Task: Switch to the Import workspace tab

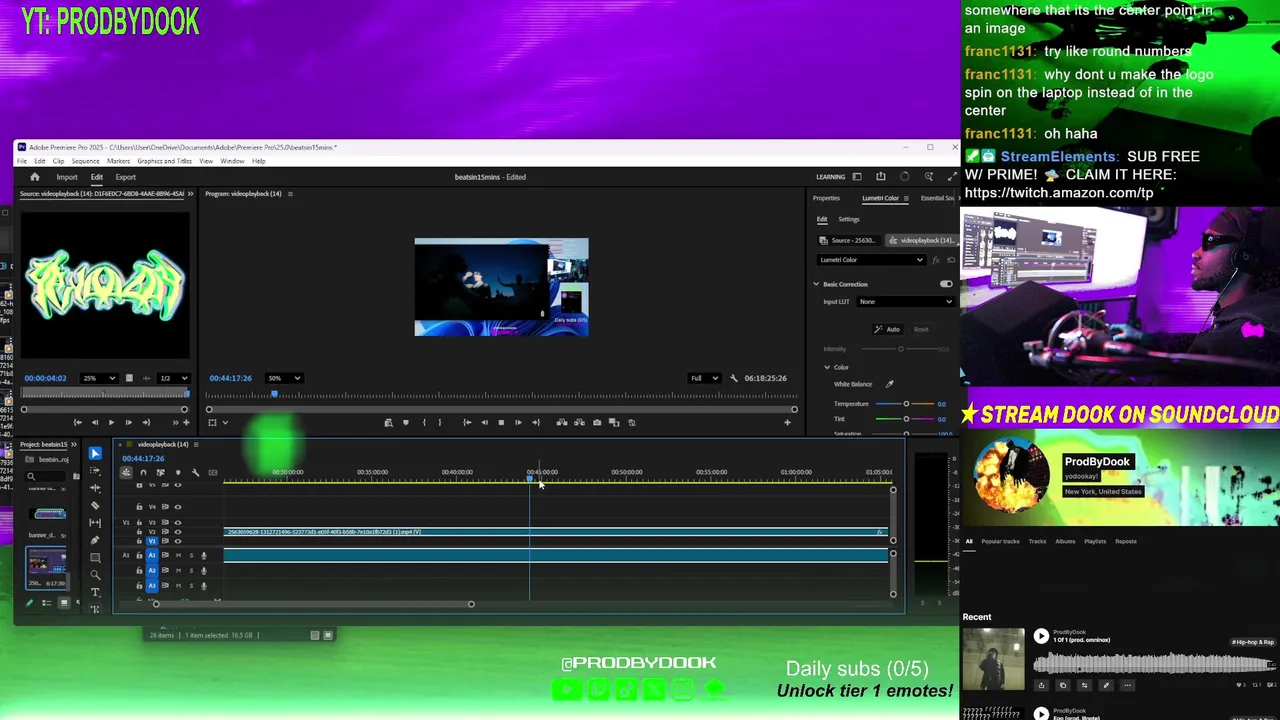Action: 67,177
